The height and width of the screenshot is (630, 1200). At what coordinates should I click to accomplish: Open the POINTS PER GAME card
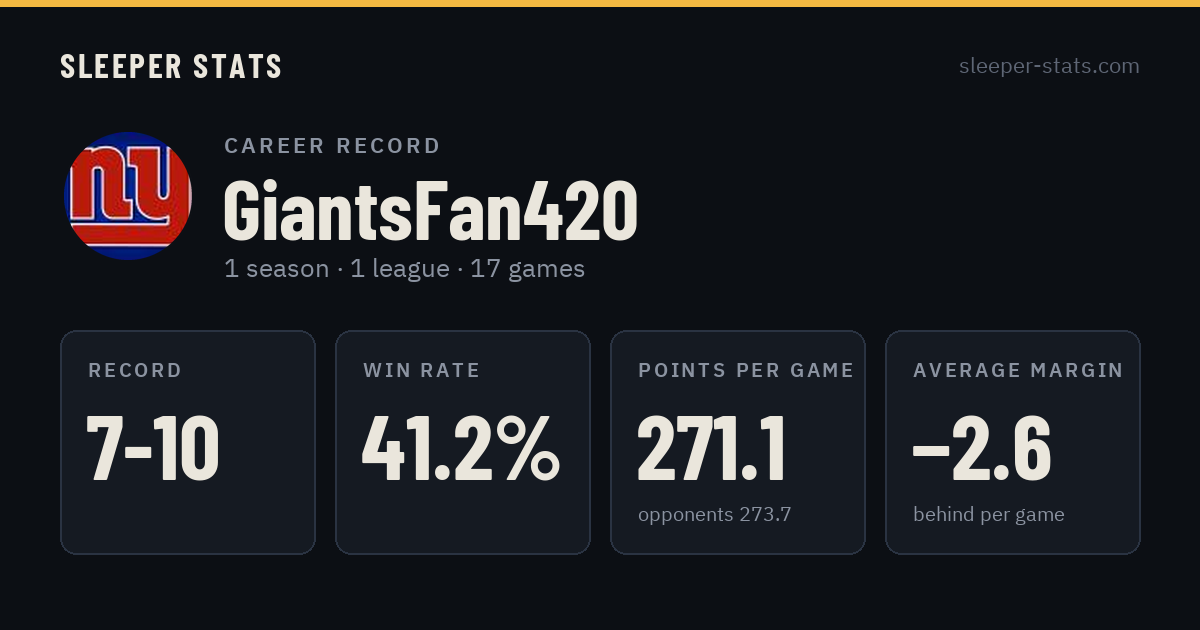[x=738, y=442]
